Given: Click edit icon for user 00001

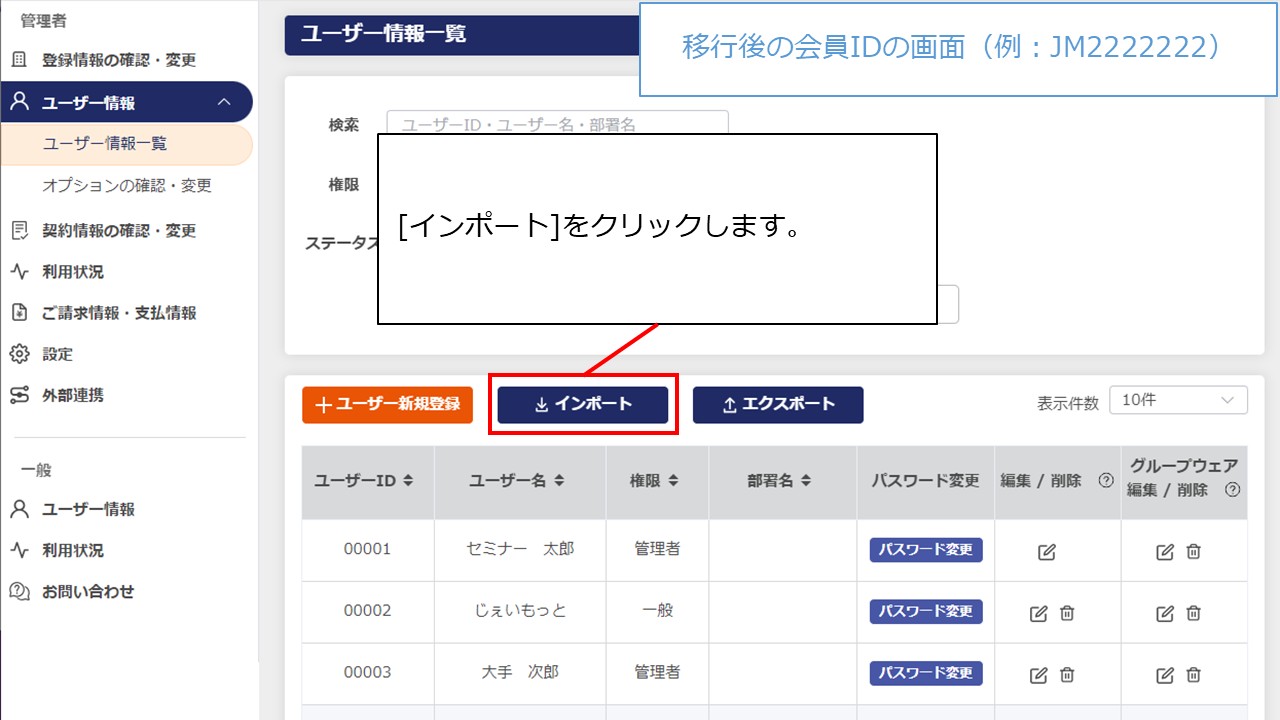Looking at the screenshot, I should pyautogui.click(x=1047, y=552).
